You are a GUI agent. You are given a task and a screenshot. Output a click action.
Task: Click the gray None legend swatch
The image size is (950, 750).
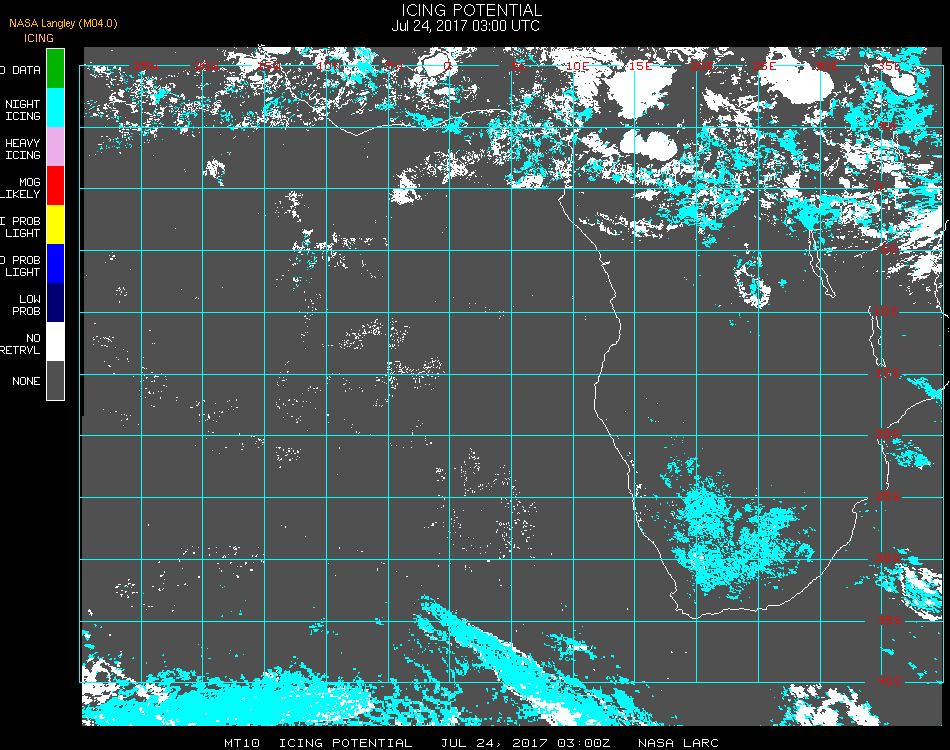(x=55, y=380)
